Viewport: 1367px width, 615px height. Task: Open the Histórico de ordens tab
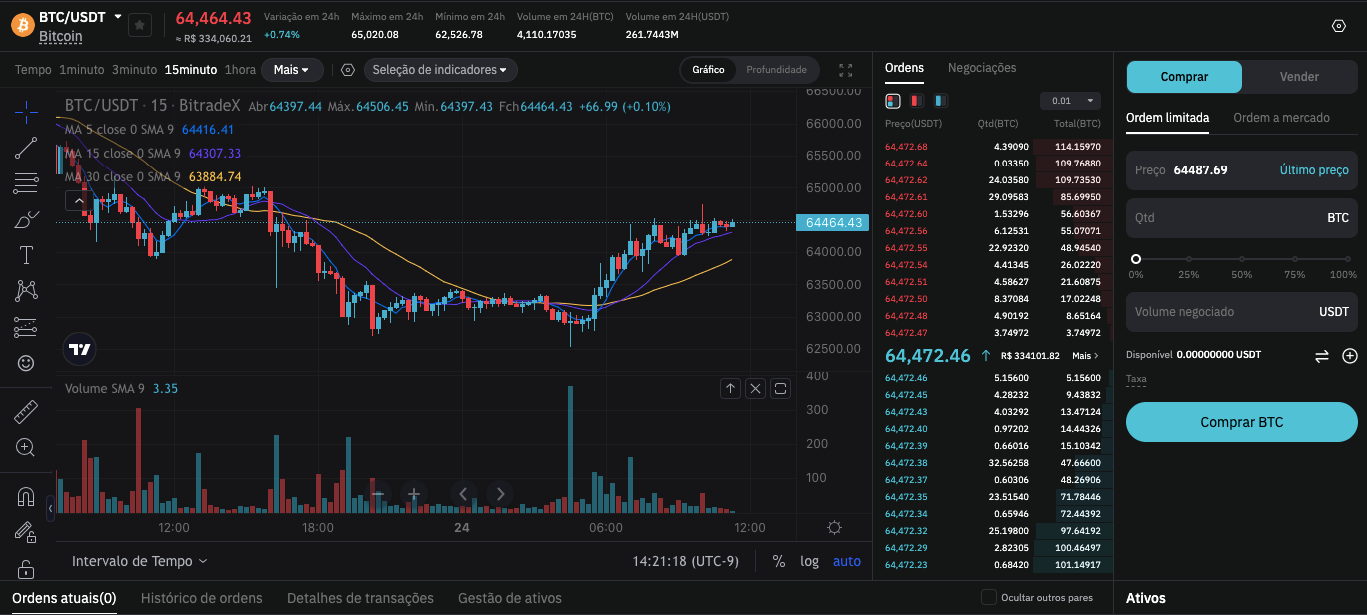pos(201,597)
